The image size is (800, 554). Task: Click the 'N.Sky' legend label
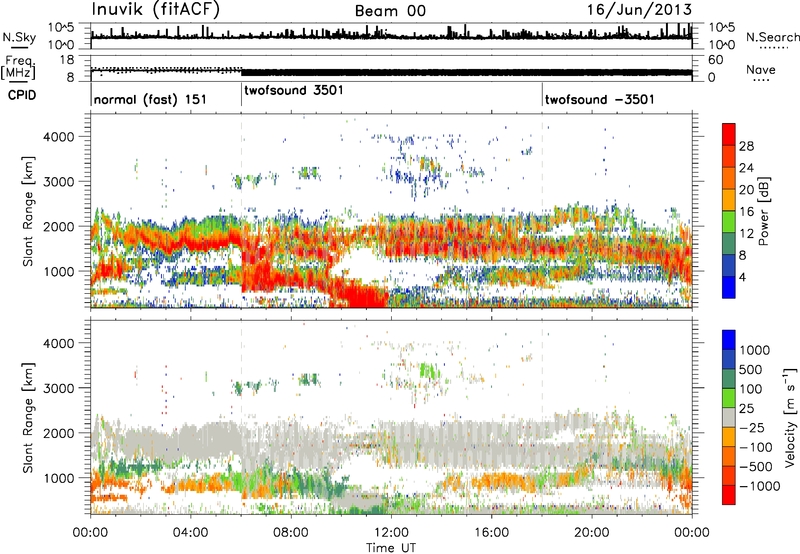[19, 38]
